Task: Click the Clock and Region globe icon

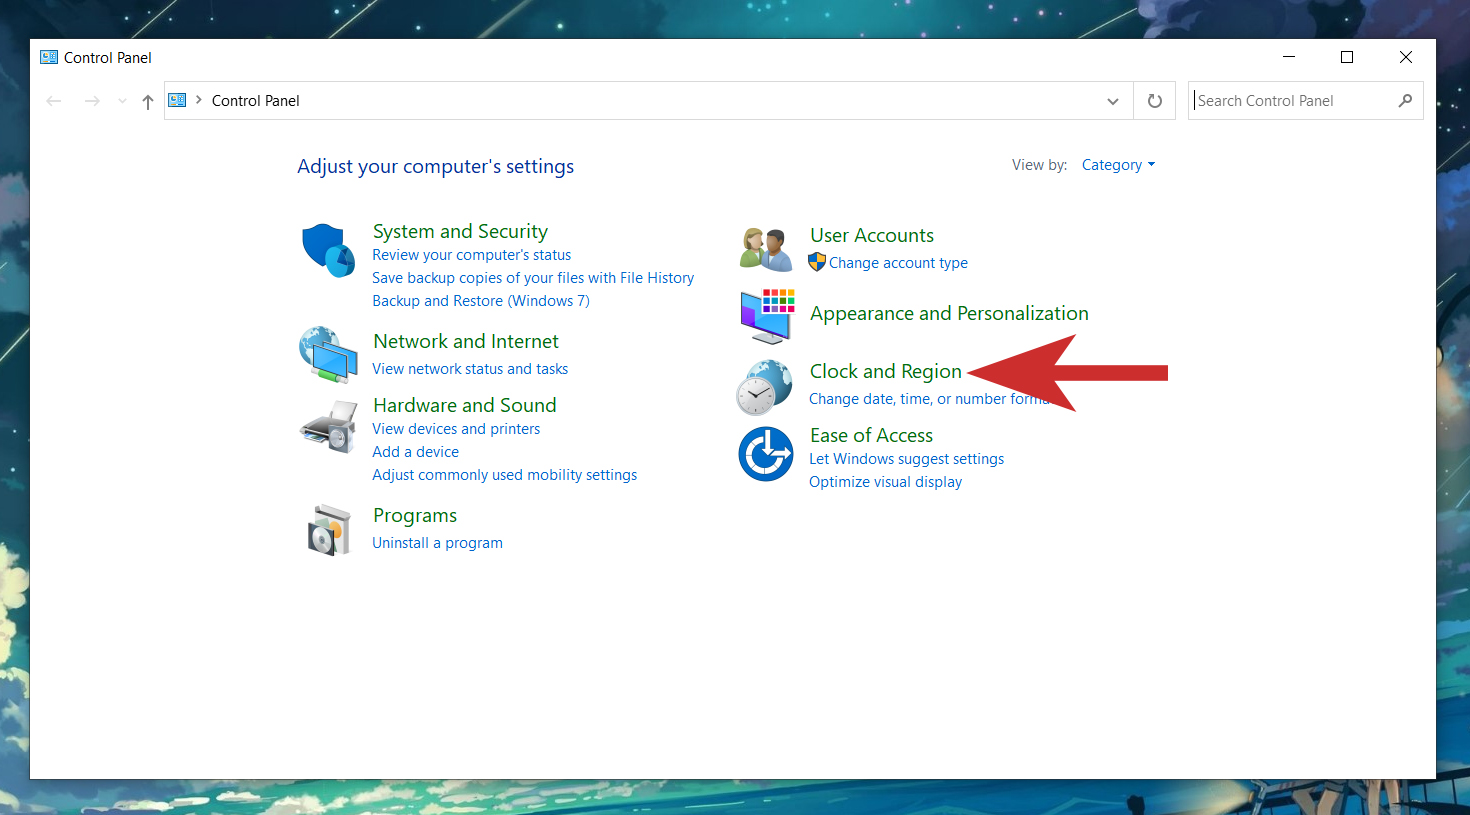Action: tap(765, 388)
